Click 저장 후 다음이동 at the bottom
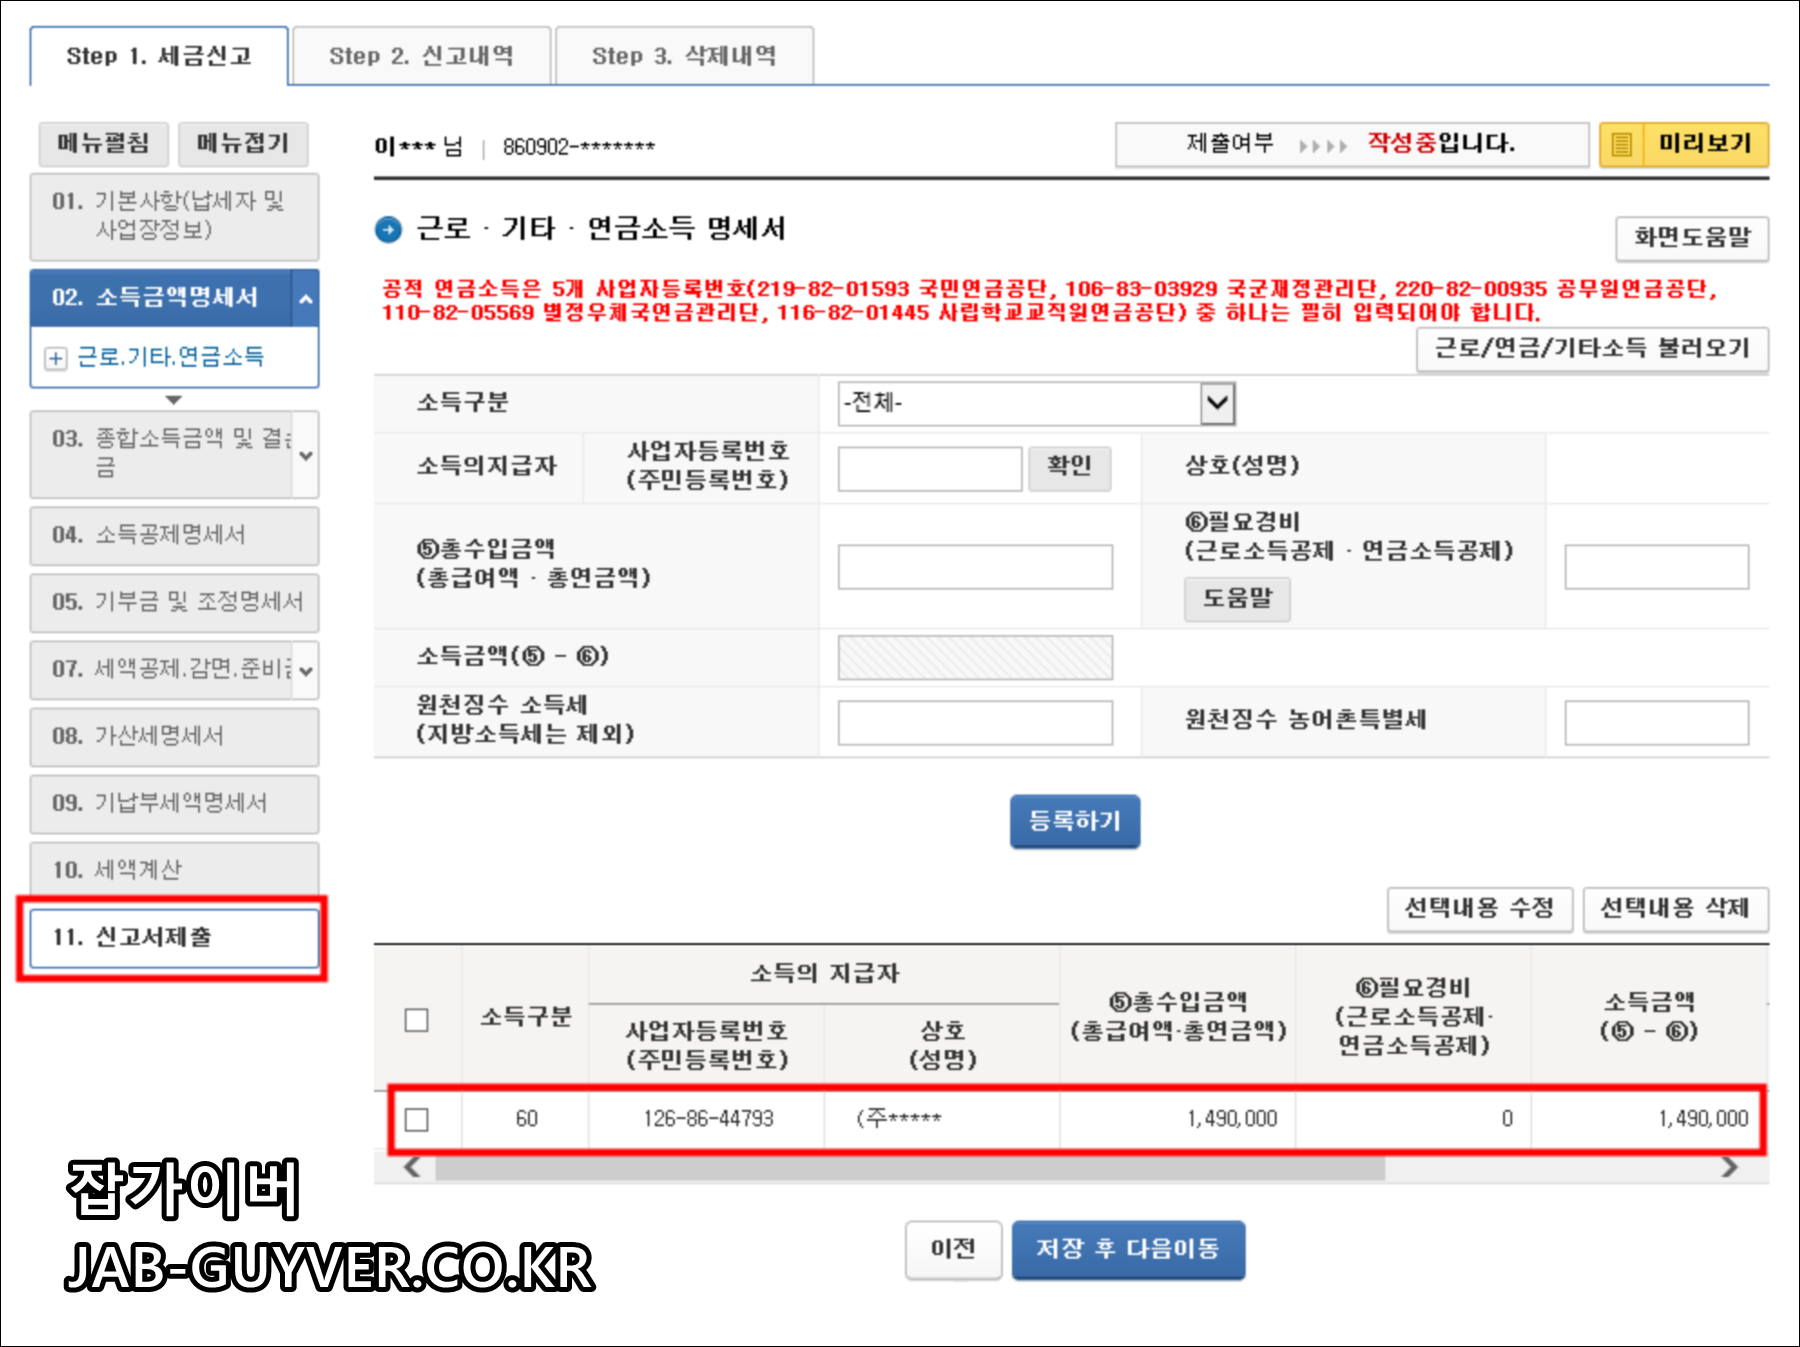1800x1347 pixels. (x=1128, y=1249)
